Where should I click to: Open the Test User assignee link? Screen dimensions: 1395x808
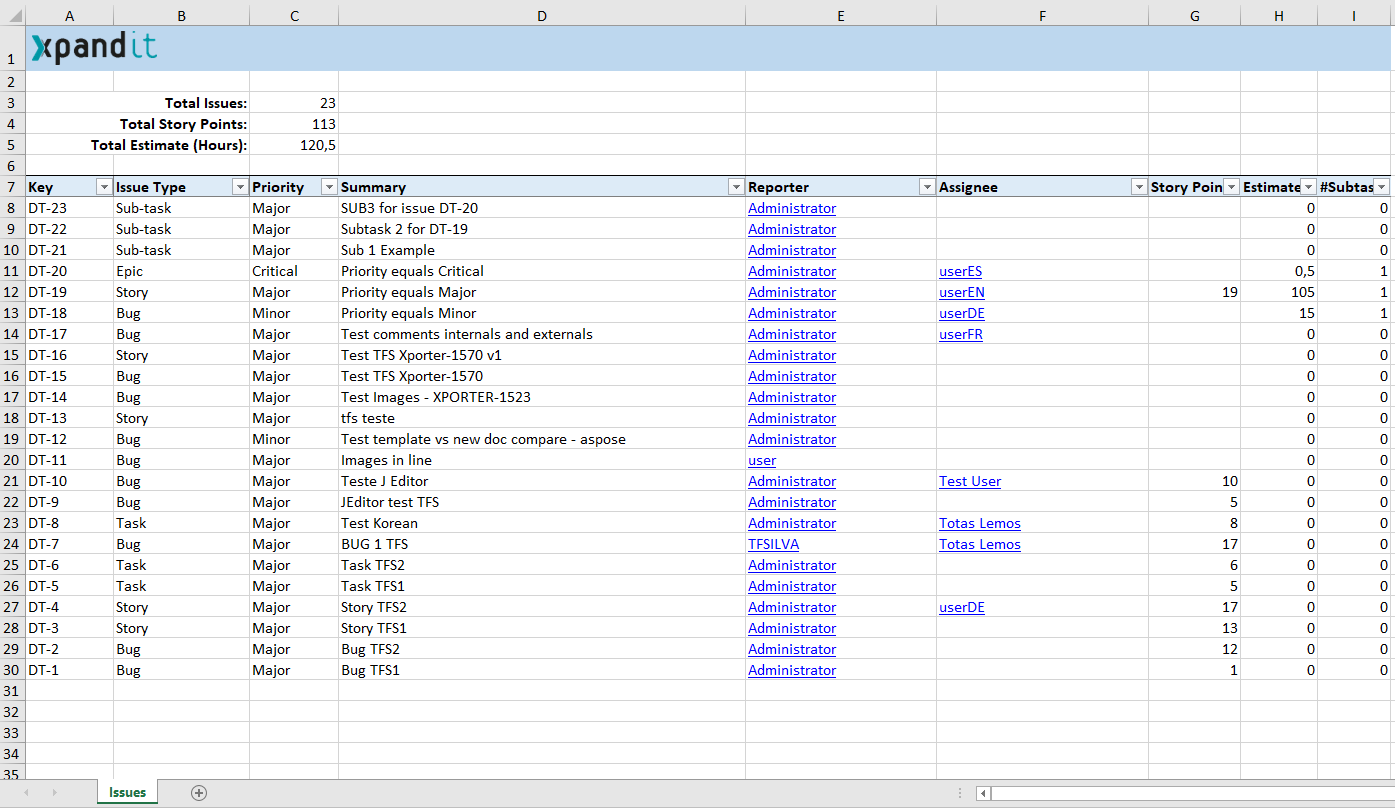click(x=969, y=481)
